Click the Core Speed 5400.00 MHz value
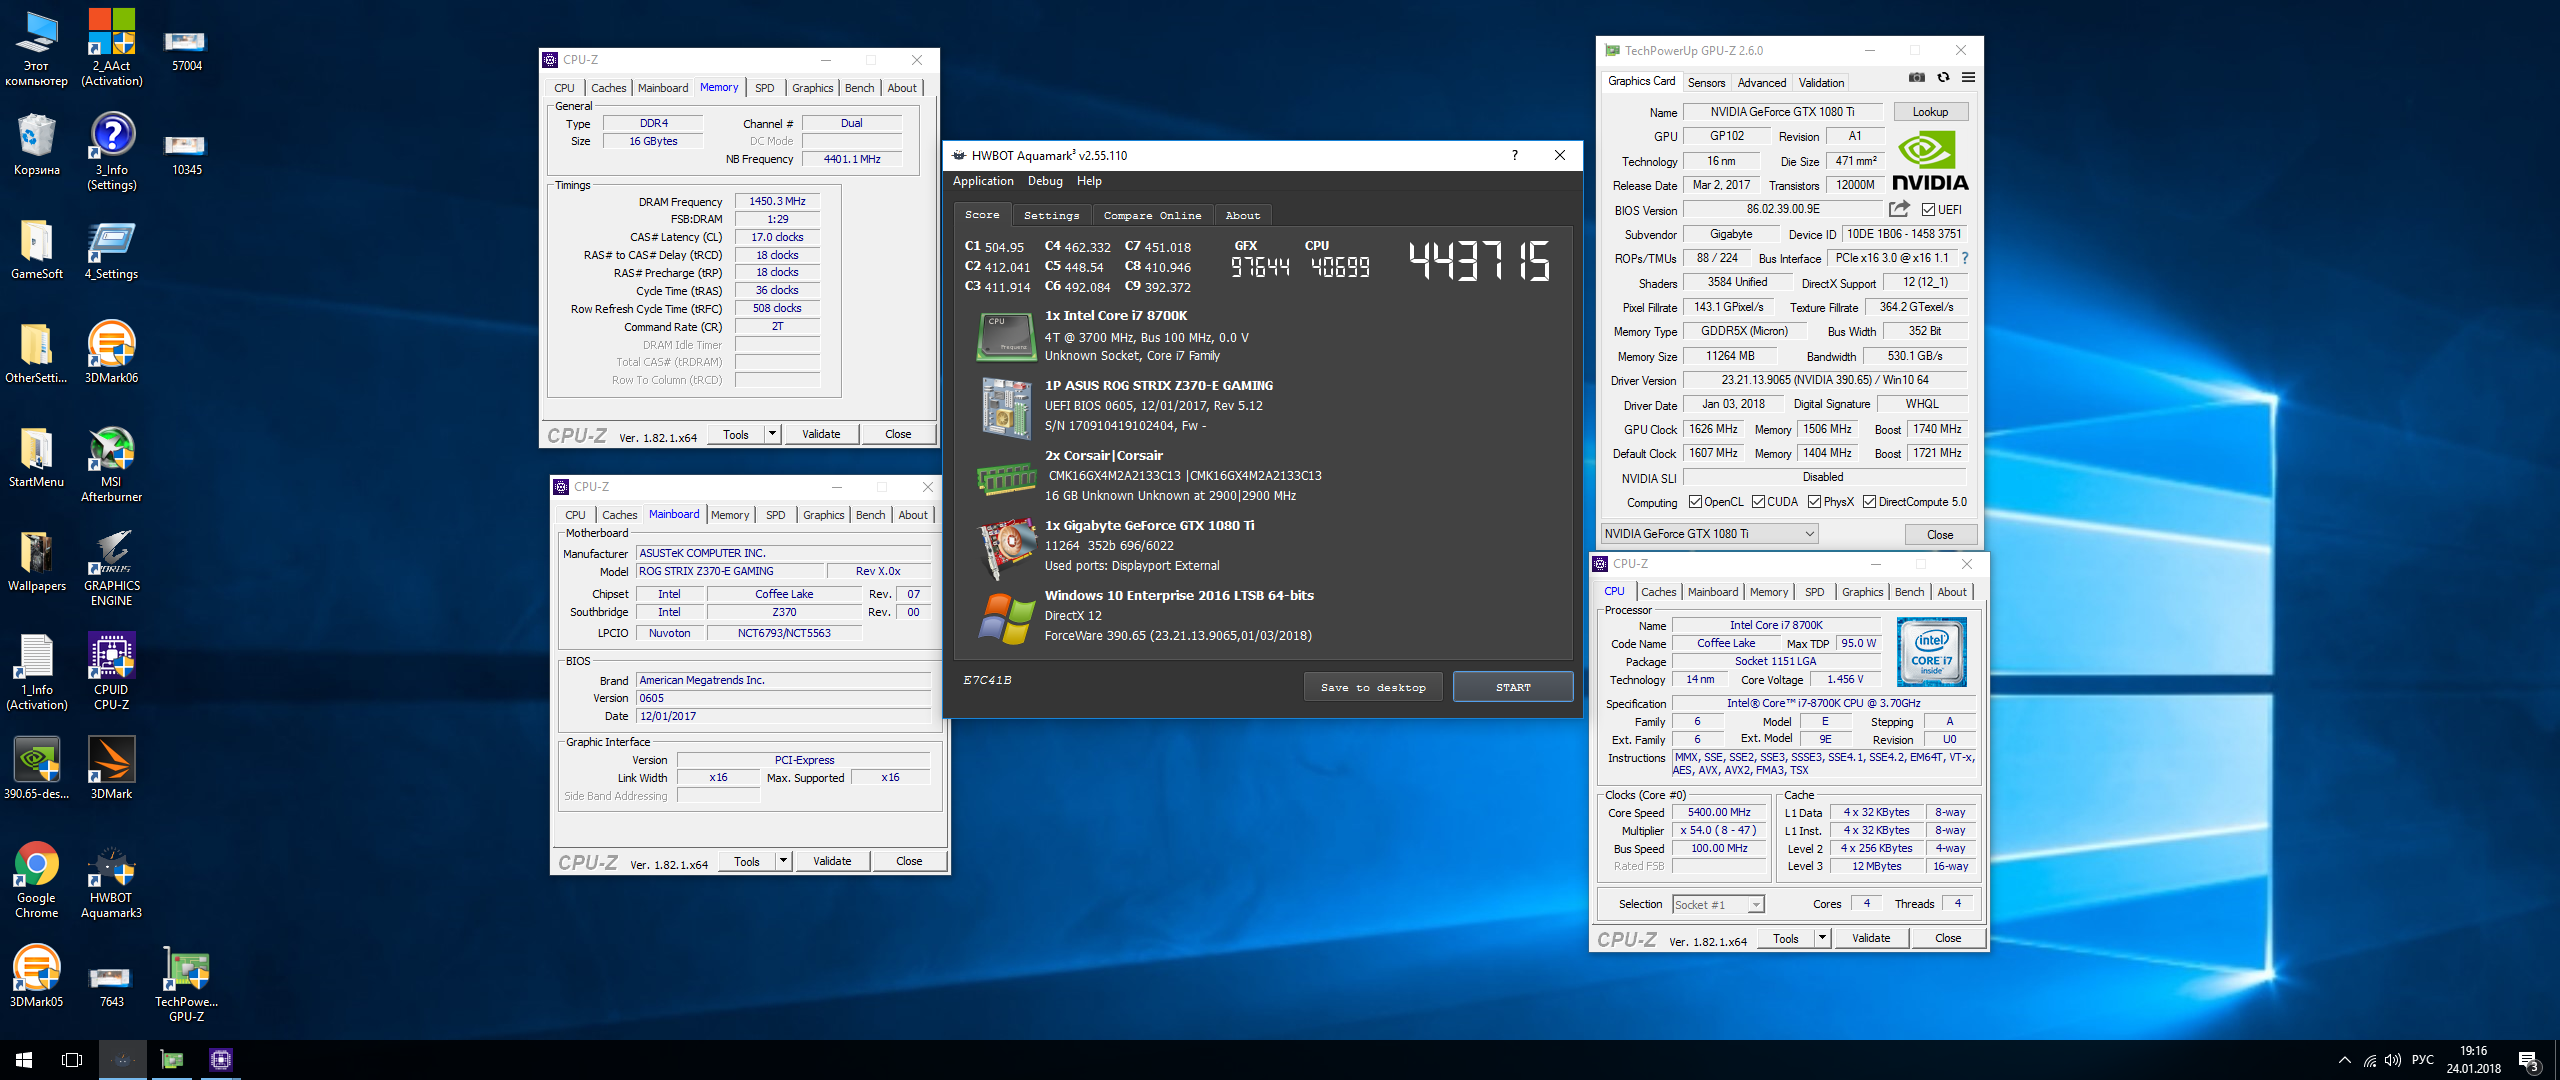This screenshot has width=2560, height=1080. point(1719,812)
